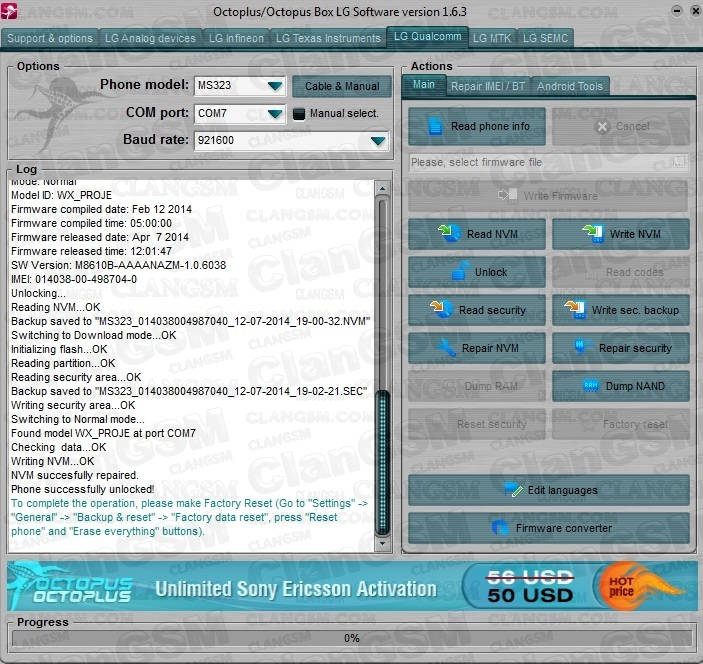Click log line 'SW Version: M8610B-AAAANAZM-1.0.6038'
703x664 pixels.
click(118, 265)
